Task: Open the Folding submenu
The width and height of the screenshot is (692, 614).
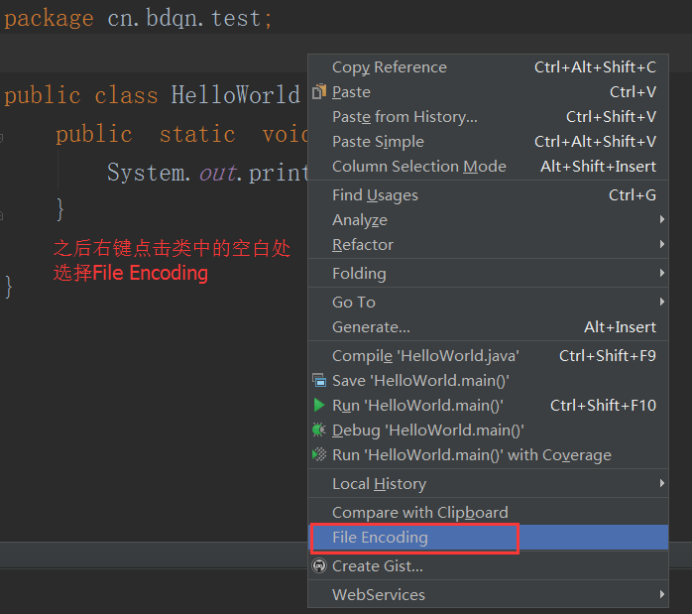Action: (488, 273)
